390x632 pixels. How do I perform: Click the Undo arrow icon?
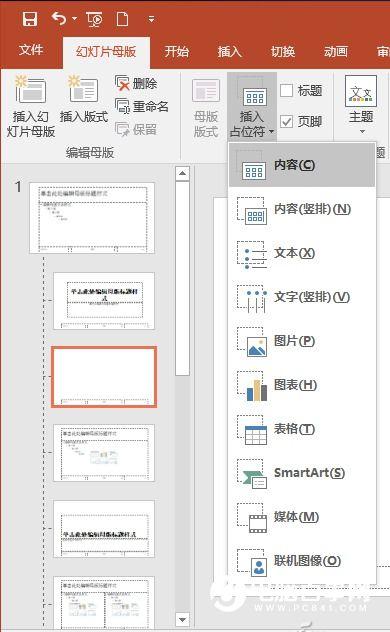(59, 19)
